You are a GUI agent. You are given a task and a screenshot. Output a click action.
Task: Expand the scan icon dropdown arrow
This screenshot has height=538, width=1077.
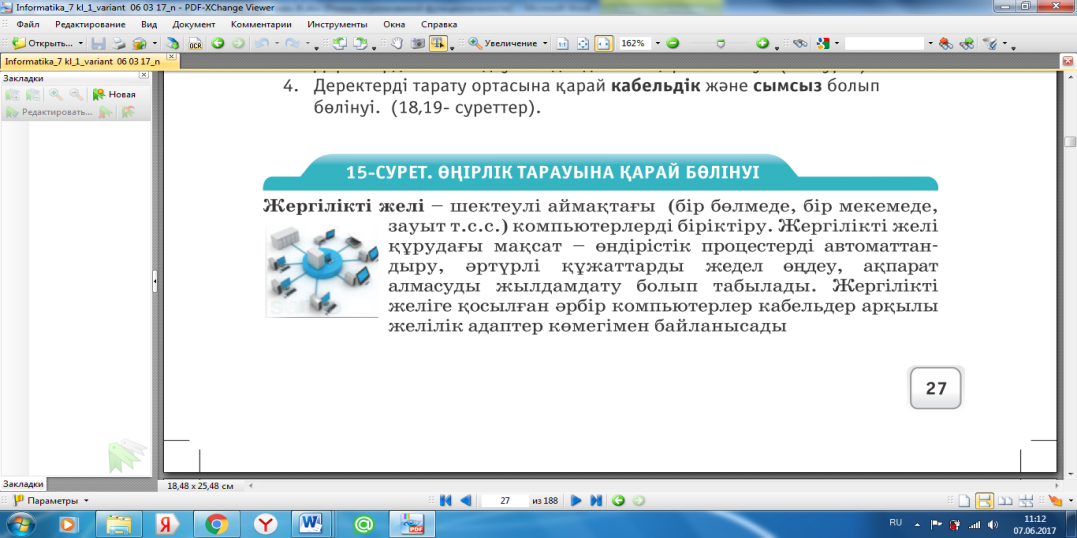(155, 43)
